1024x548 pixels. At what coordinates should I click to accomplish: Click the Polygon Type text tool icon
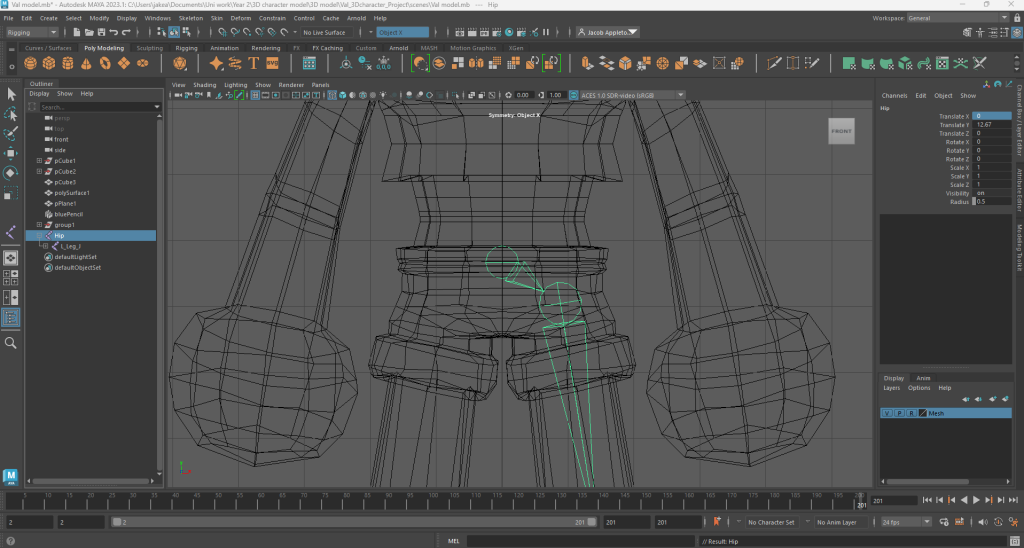point(254,63)
